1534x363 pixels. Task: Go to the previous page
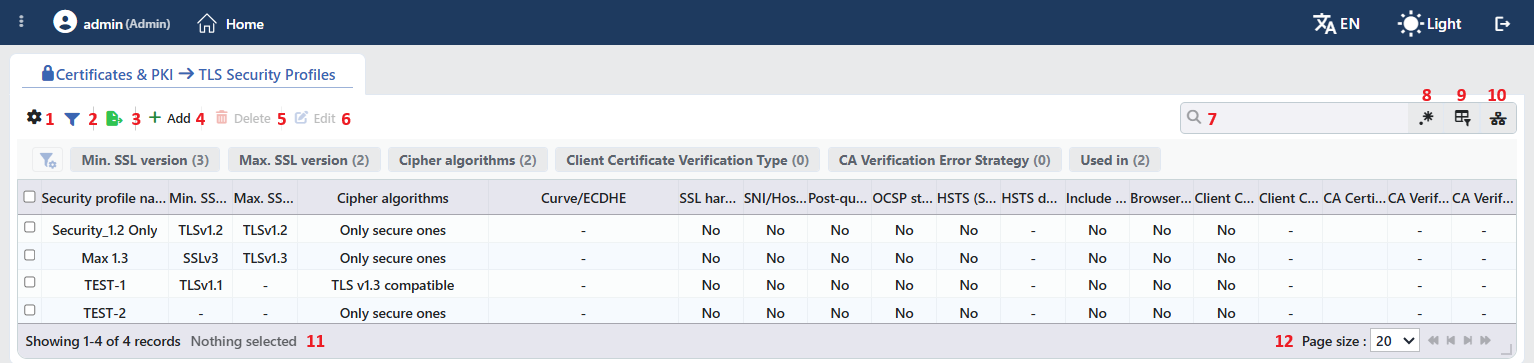(x=1451, y=341)
